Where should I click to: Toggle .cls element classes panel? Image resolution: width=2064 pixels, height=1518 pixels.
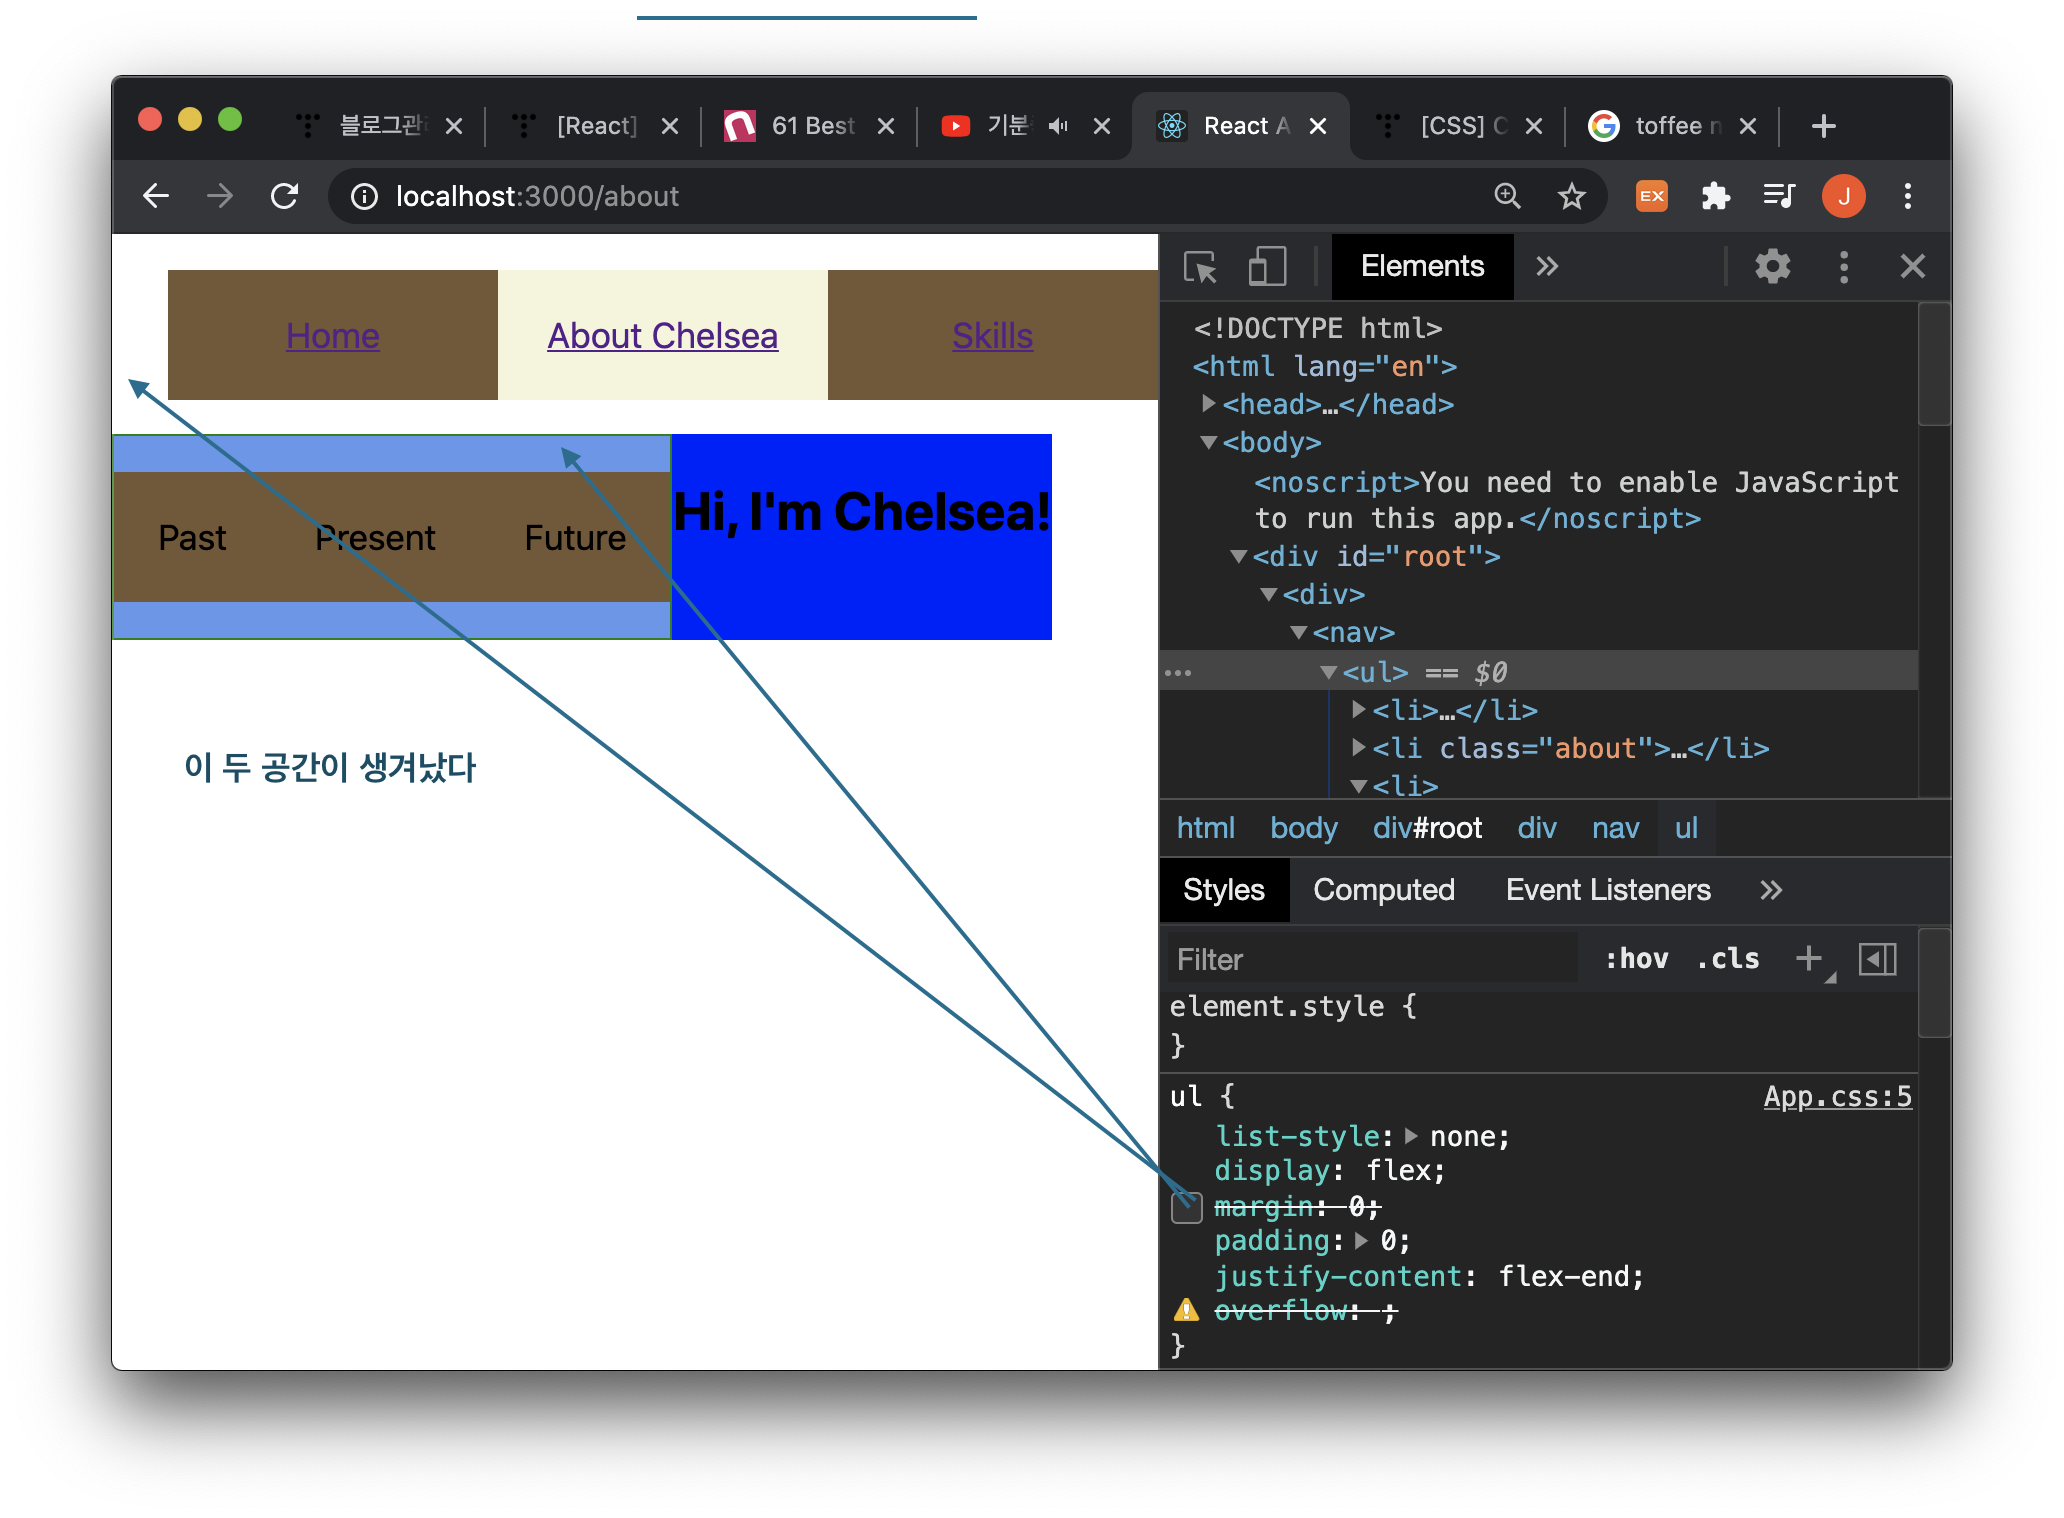point(1727,959)
